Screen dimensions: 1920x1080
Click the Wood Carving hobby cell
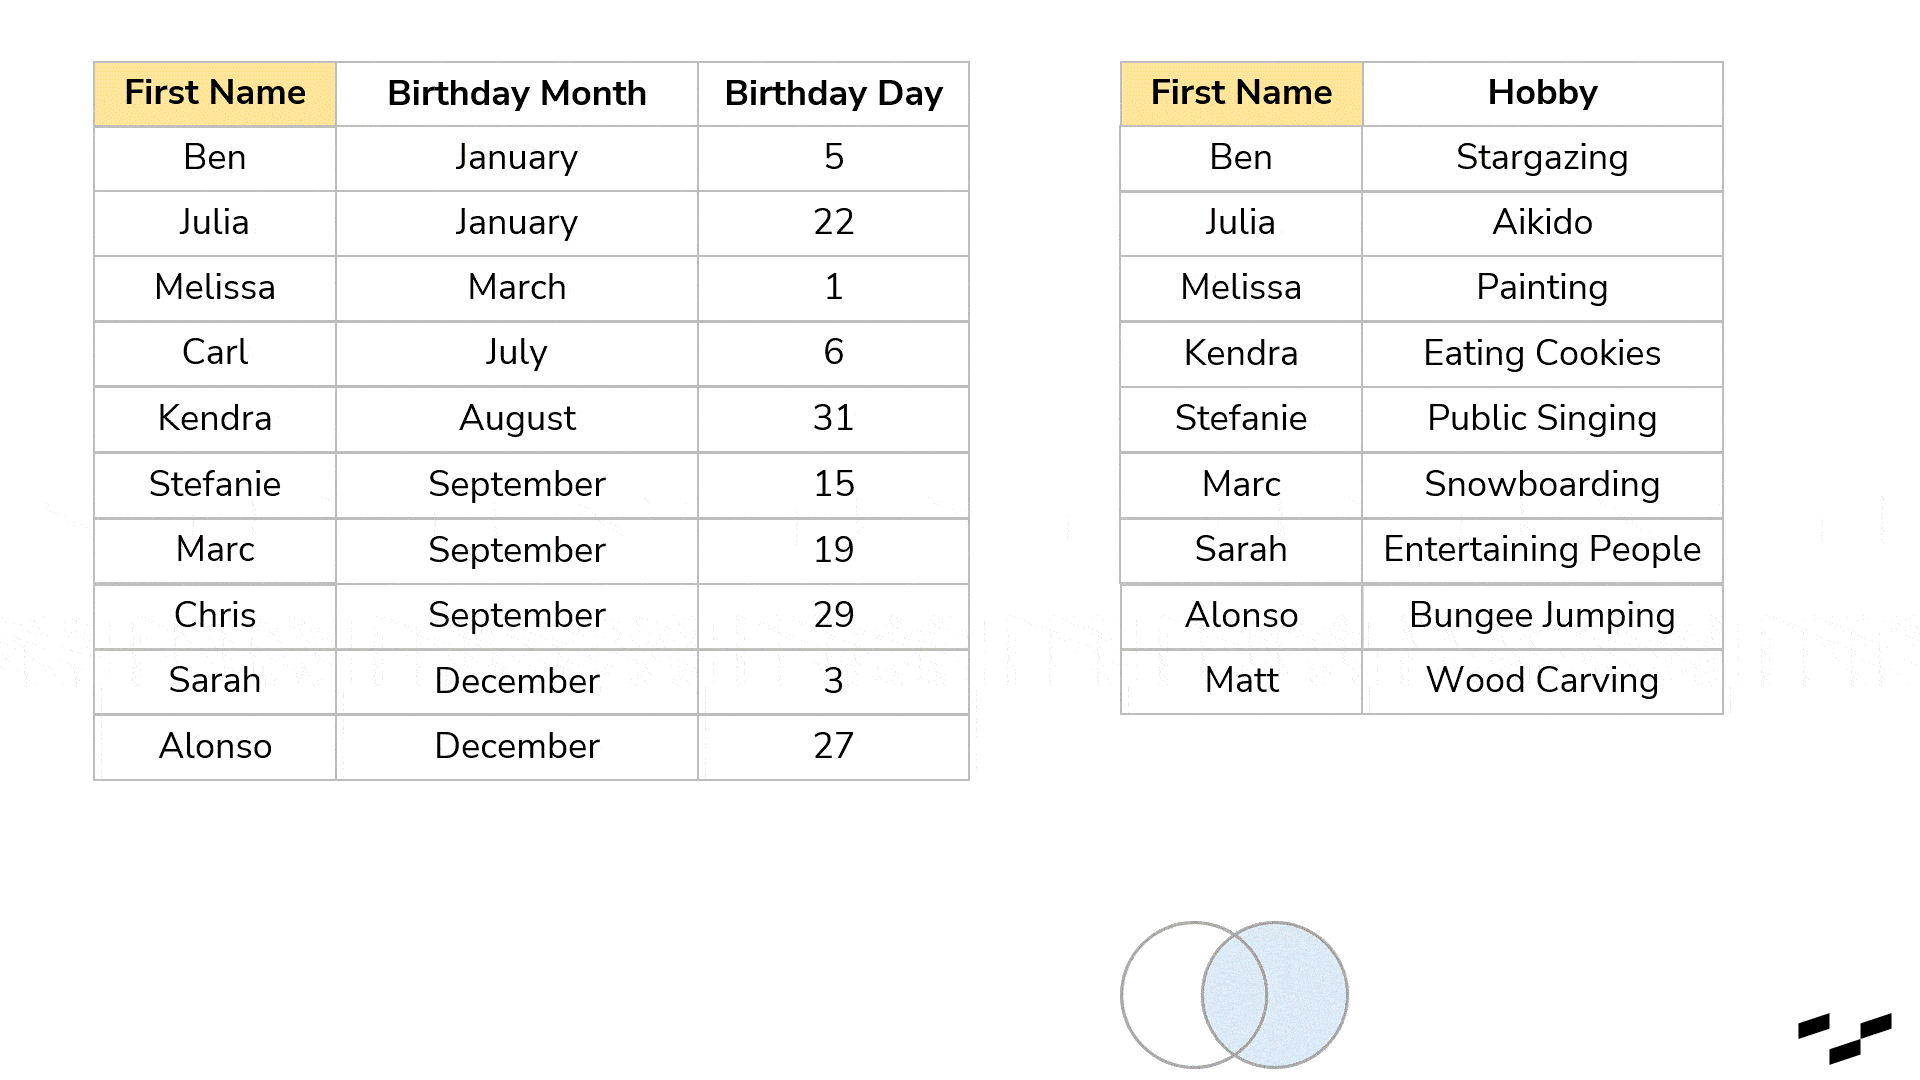click(1542, 681)
